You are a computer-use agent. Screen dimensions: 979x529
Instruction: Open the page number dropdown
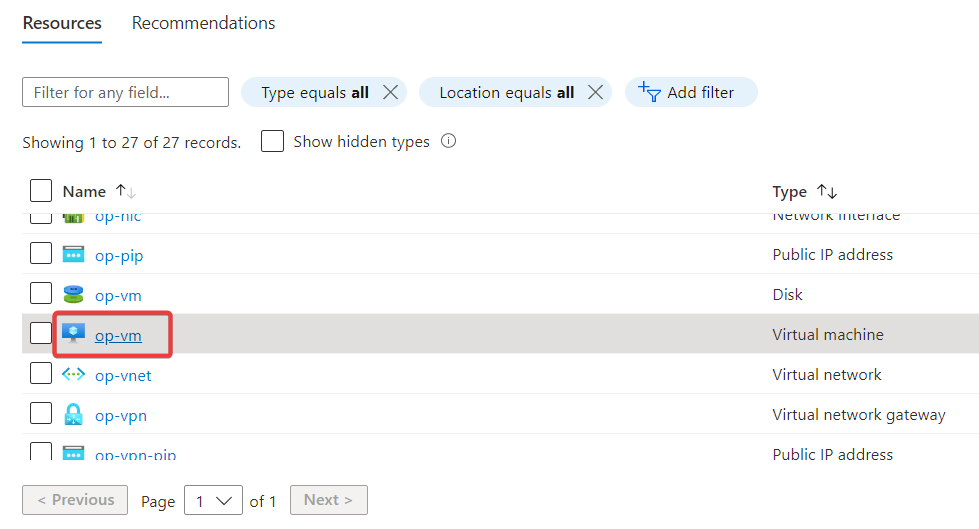(214, 500)
